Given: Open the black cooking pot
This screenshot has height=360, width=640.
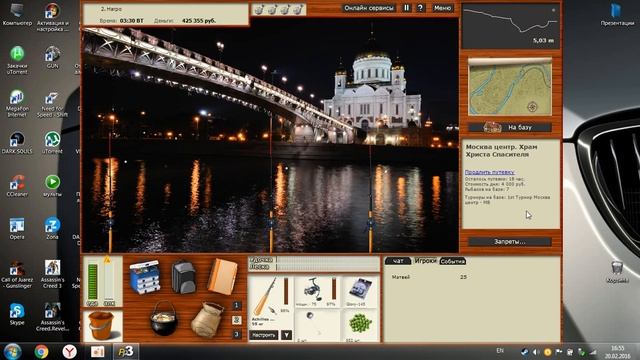Looking at the screenshot, I should coord(163,319).
